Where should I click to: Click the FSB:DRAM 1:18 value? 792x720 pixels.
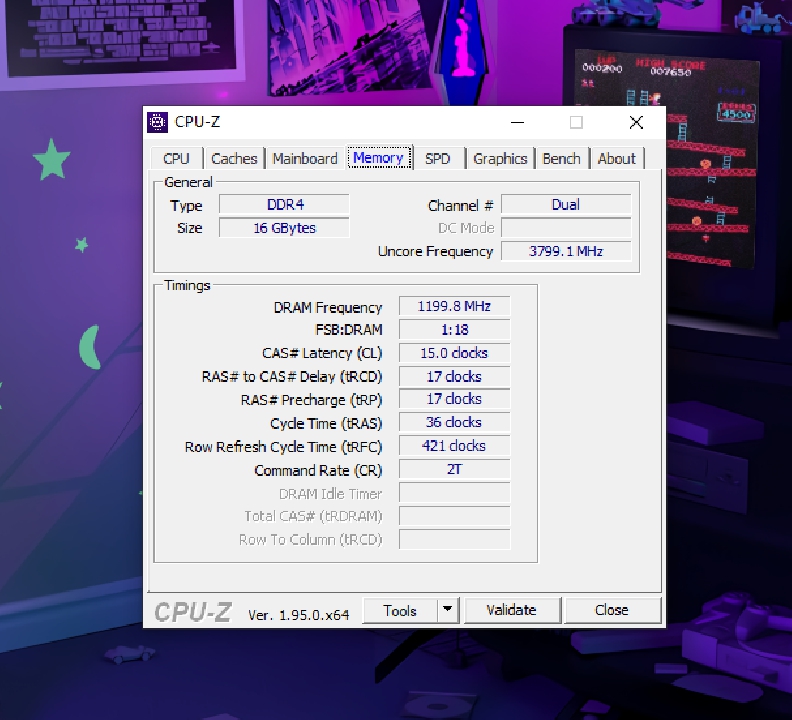coord(455,329)
